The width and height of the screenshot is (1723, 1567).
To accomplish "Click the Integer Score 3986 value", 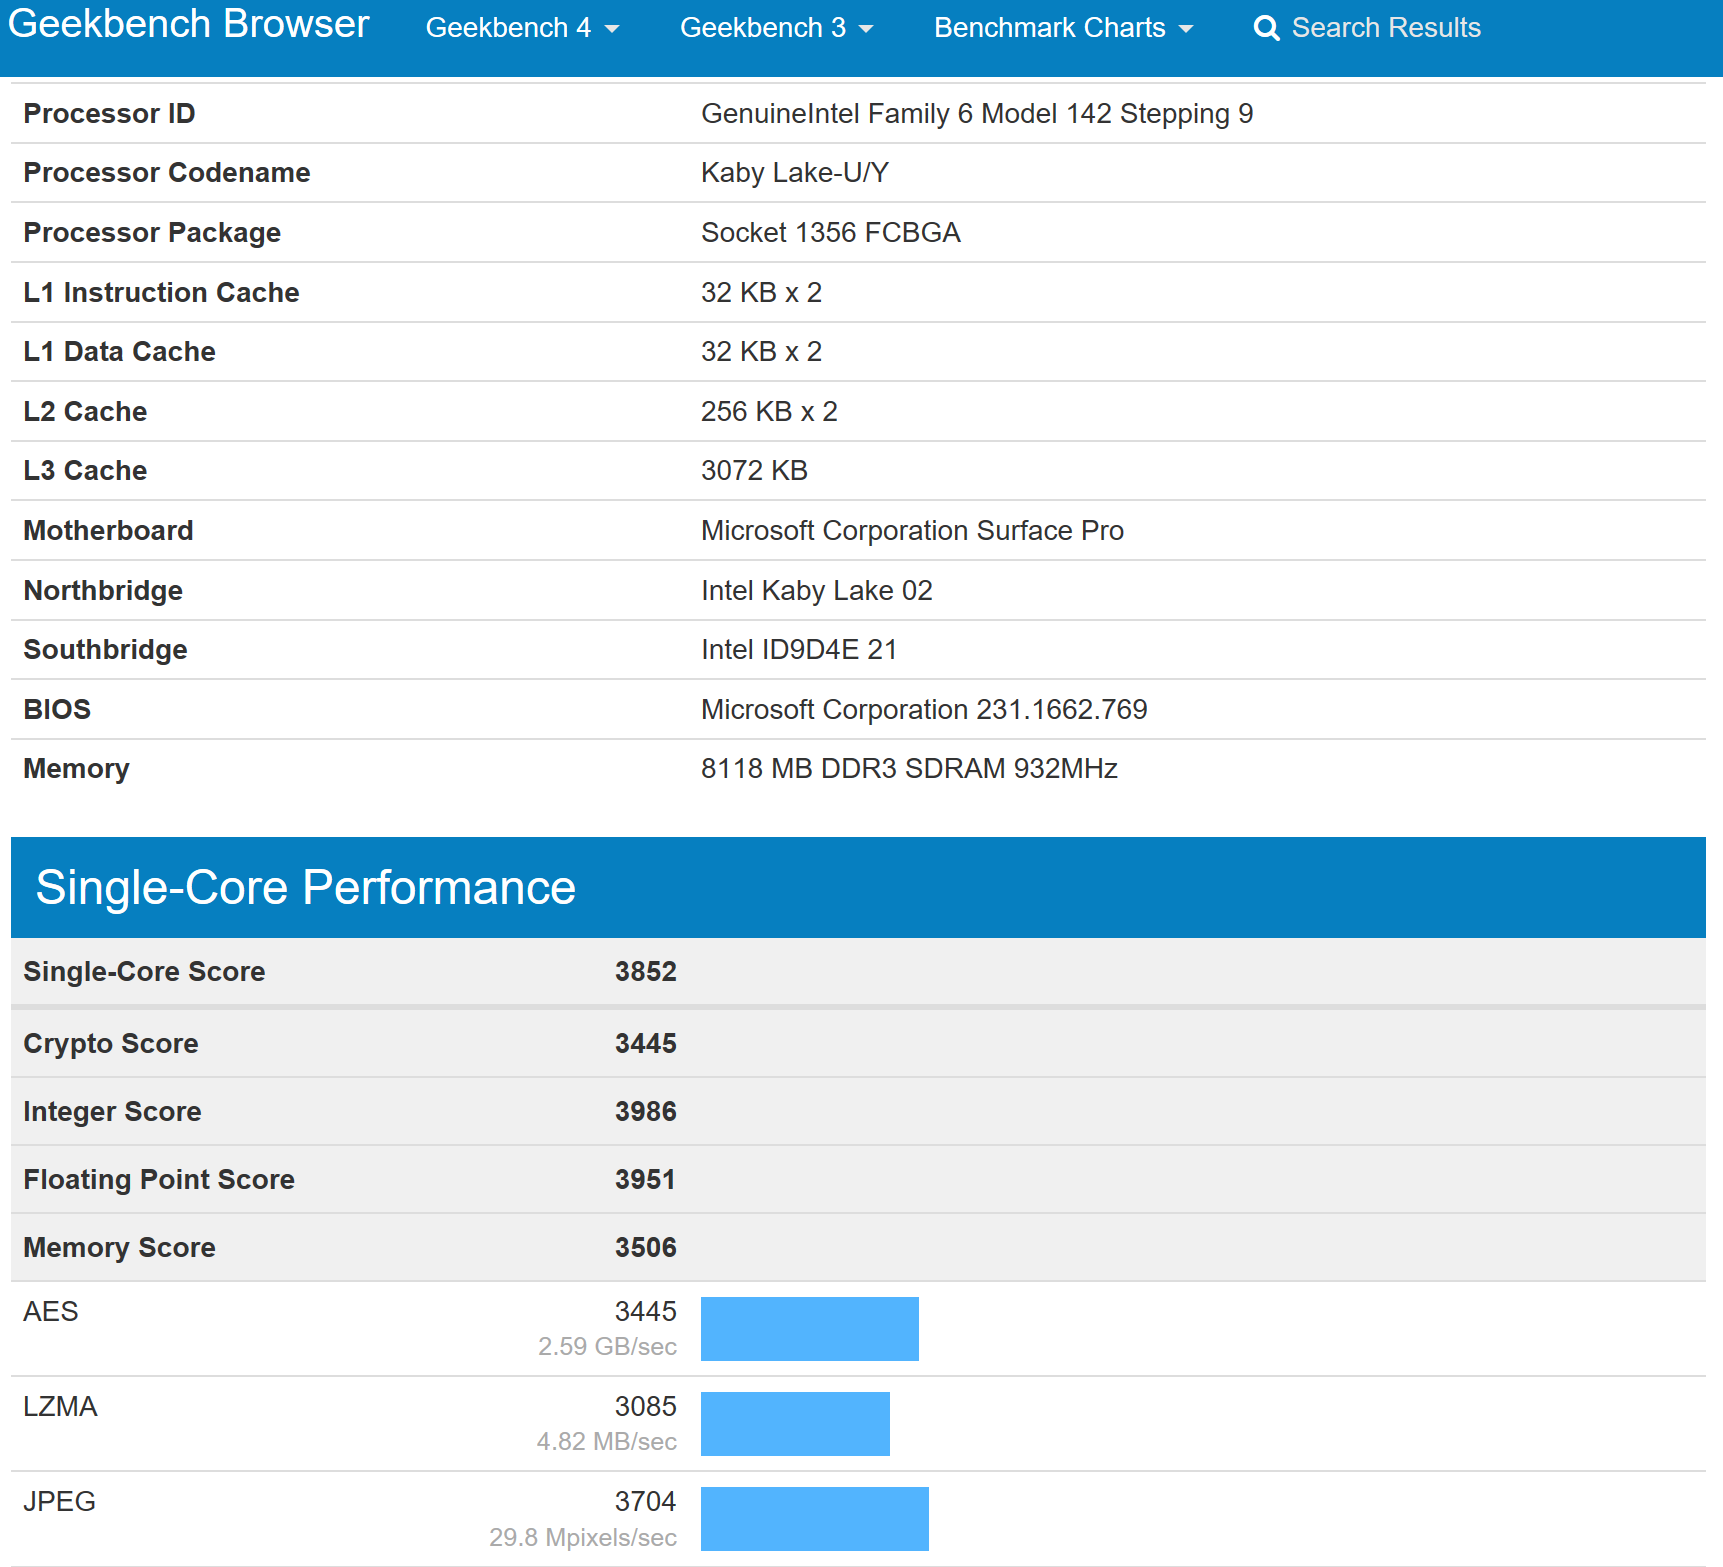I will pos(646,1112).
